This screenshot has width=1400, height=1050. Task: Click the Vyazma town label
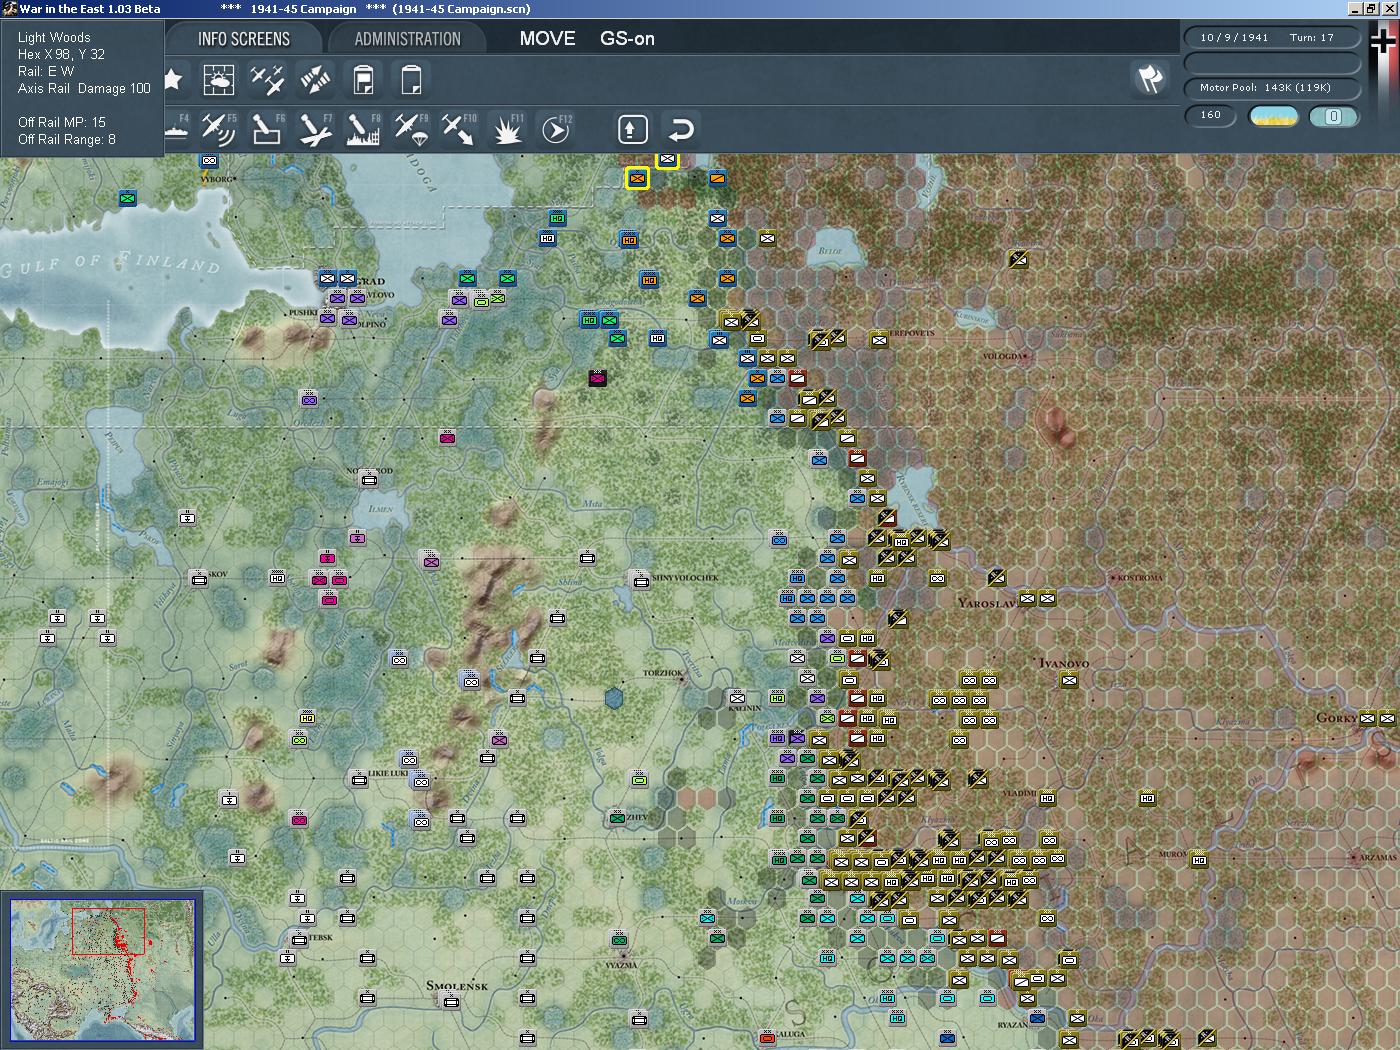[621, 965]
